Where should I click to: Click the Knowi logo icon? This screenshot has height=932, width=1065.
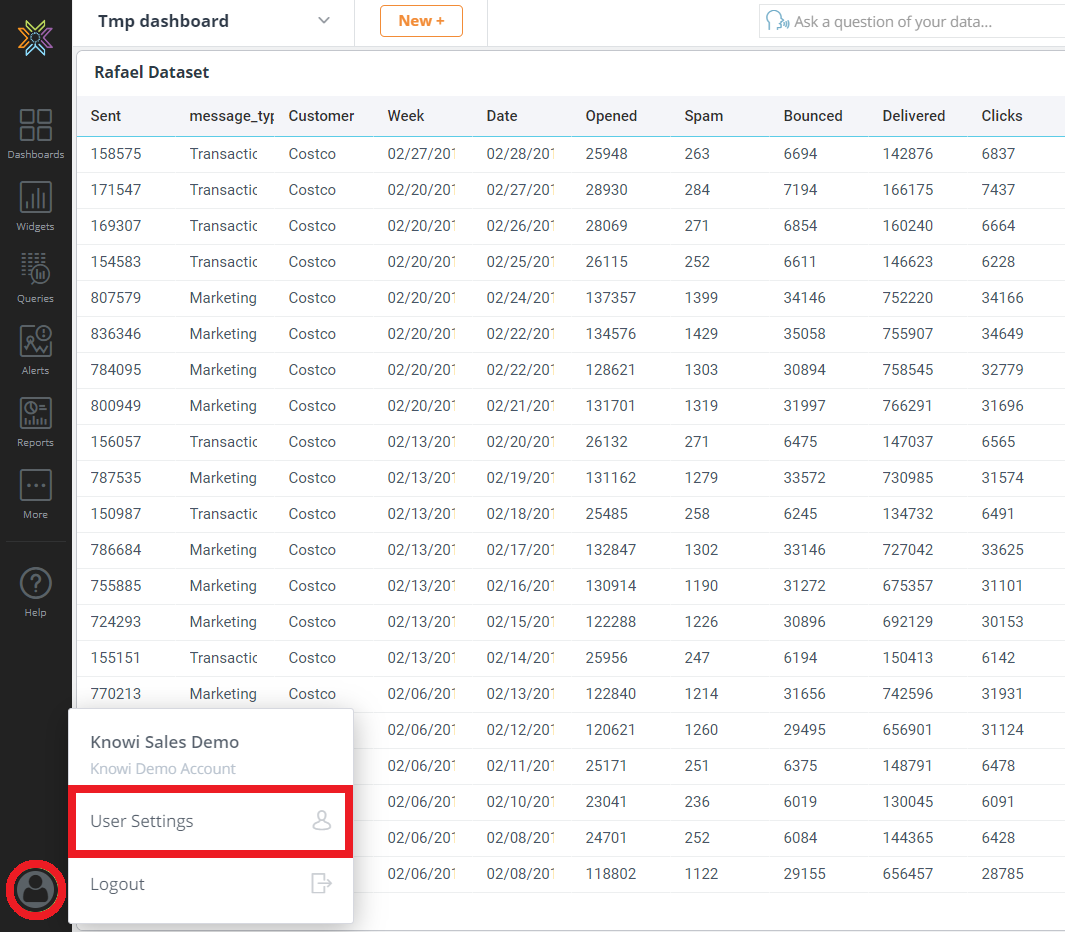pos(35,37)
